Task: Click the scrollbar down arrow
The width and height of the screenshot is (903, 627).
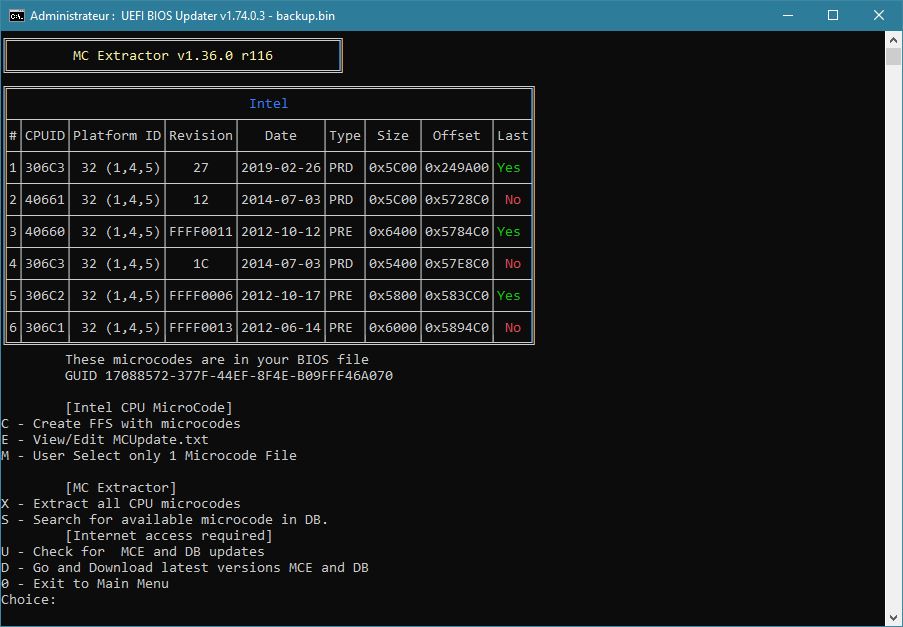Action: 893,619
